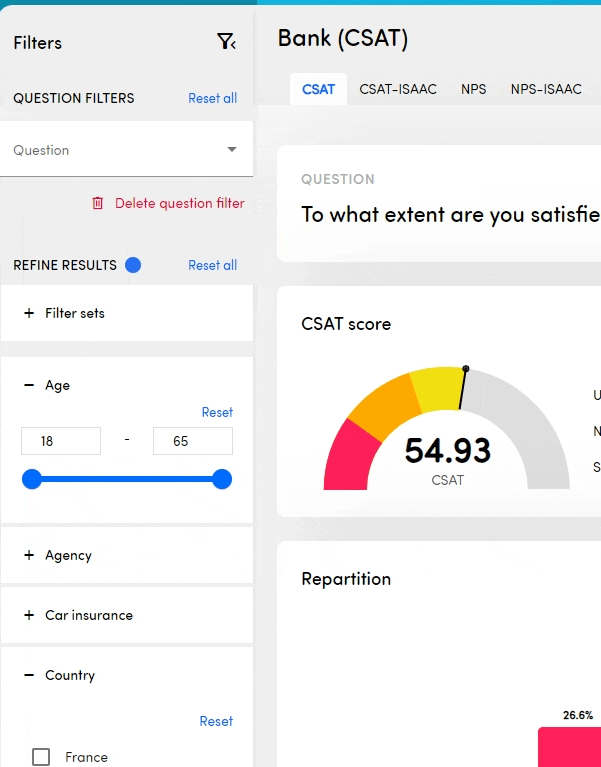Select the NPS tab
Screen dimensions: 601x767
click(474, 89)
